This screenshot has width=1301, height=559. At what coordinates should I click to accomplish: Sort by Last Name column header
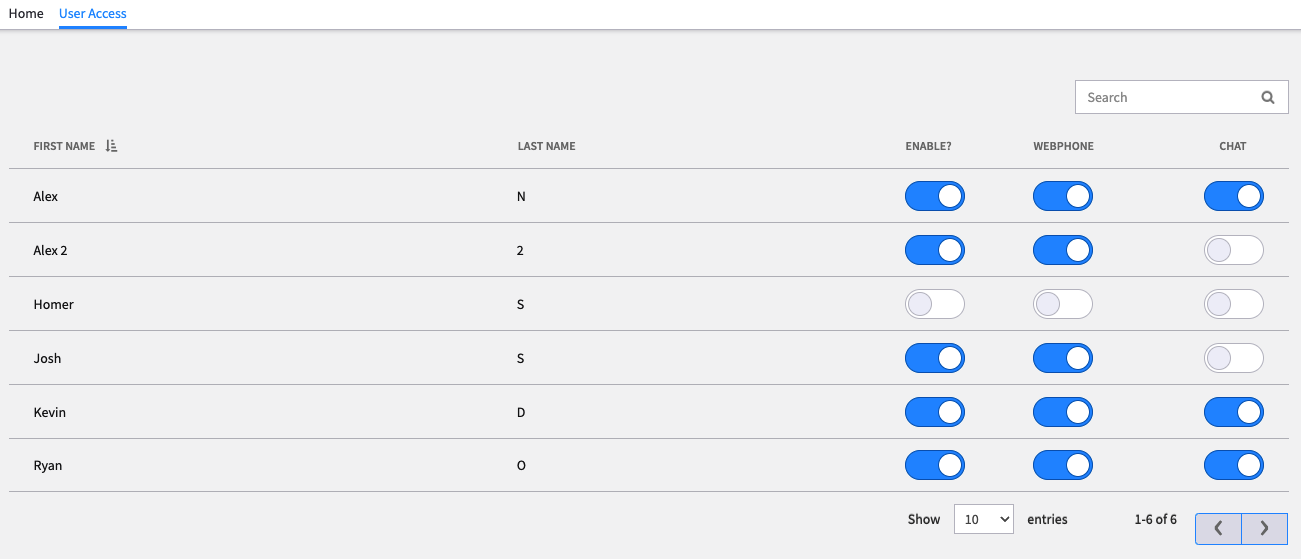[x=546, y=146]
